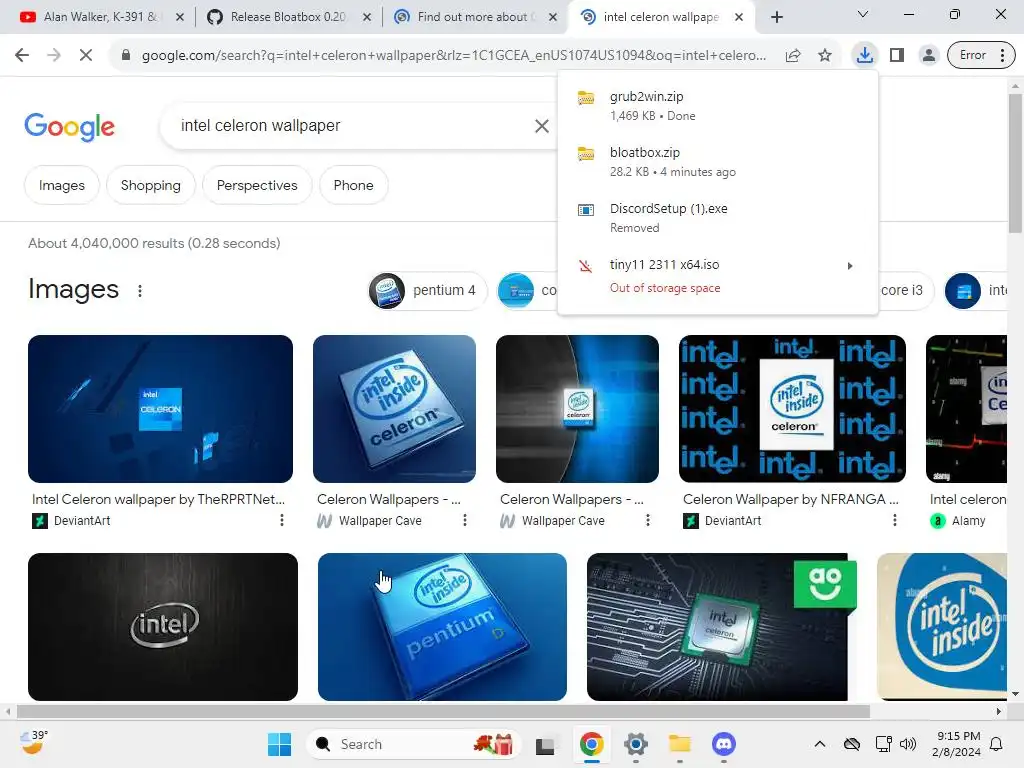
Task: Click the Intel Celeron wallpaper by TheRPRTNet title
Action: 159,500
